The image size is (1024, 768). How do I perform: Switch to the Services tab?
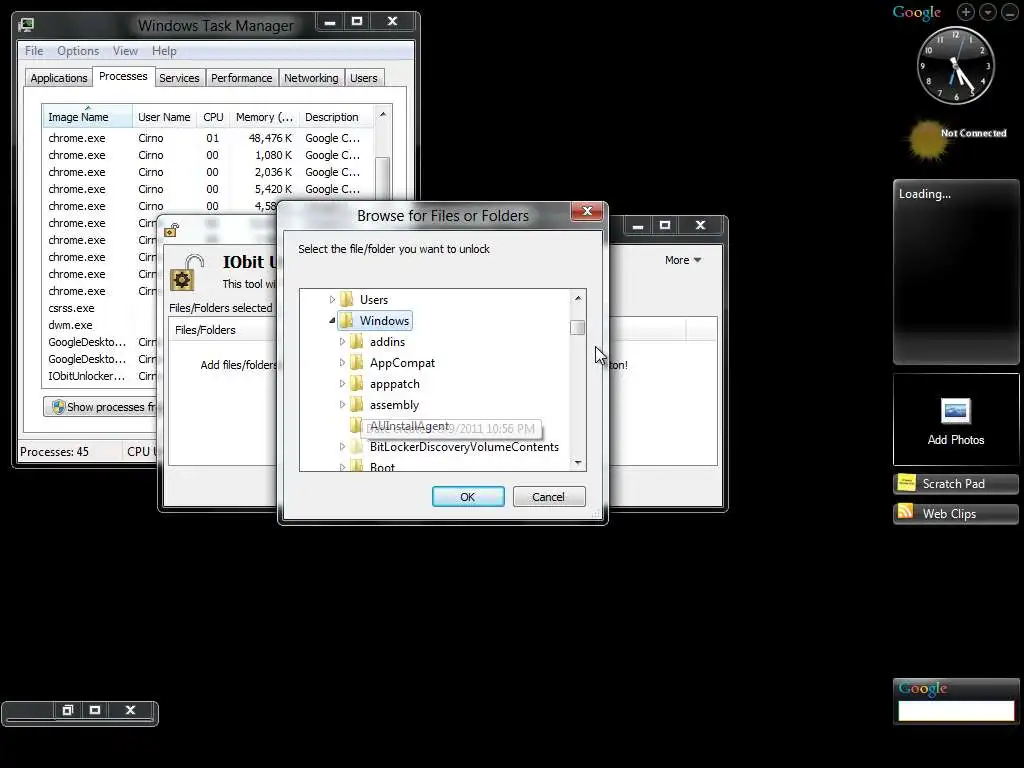pyautogui.click(x=179, y=78)
